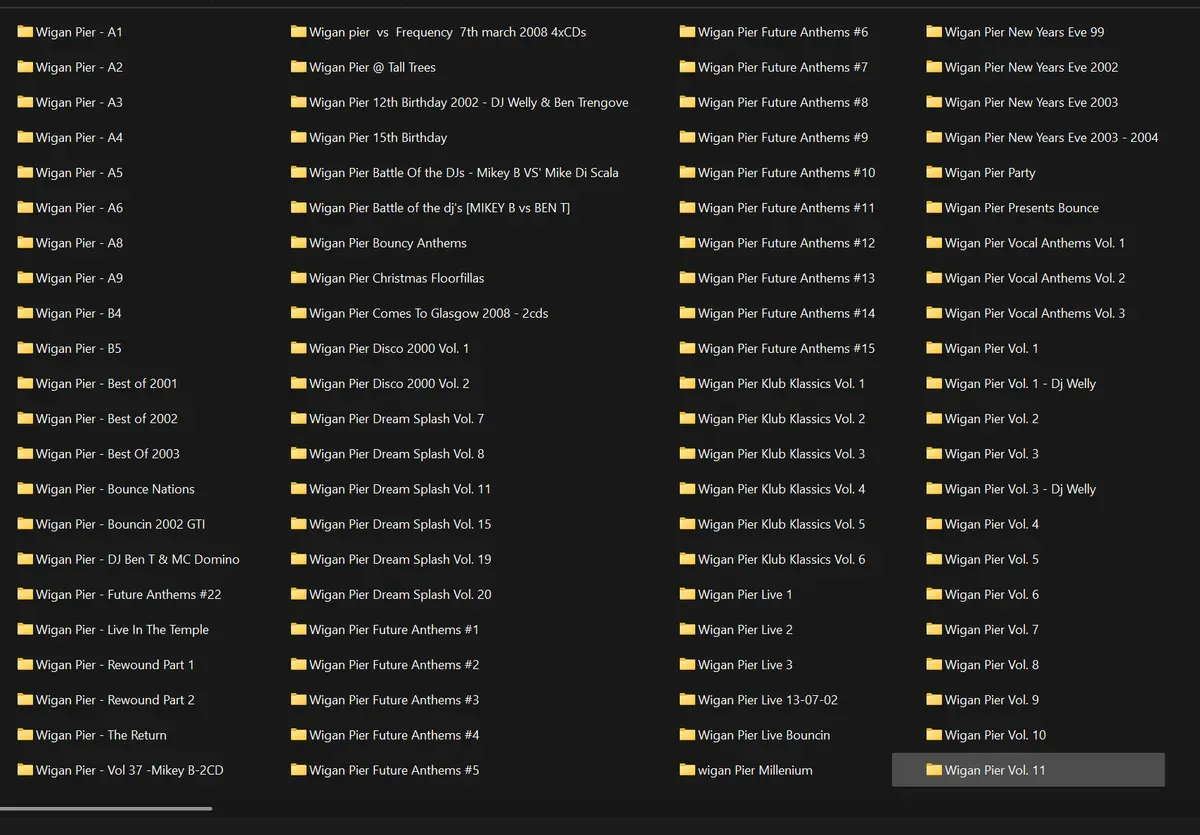Select folder name Wigan Pier - Rewound Part 1
The image size is (1200, 835).
(115, 665)
